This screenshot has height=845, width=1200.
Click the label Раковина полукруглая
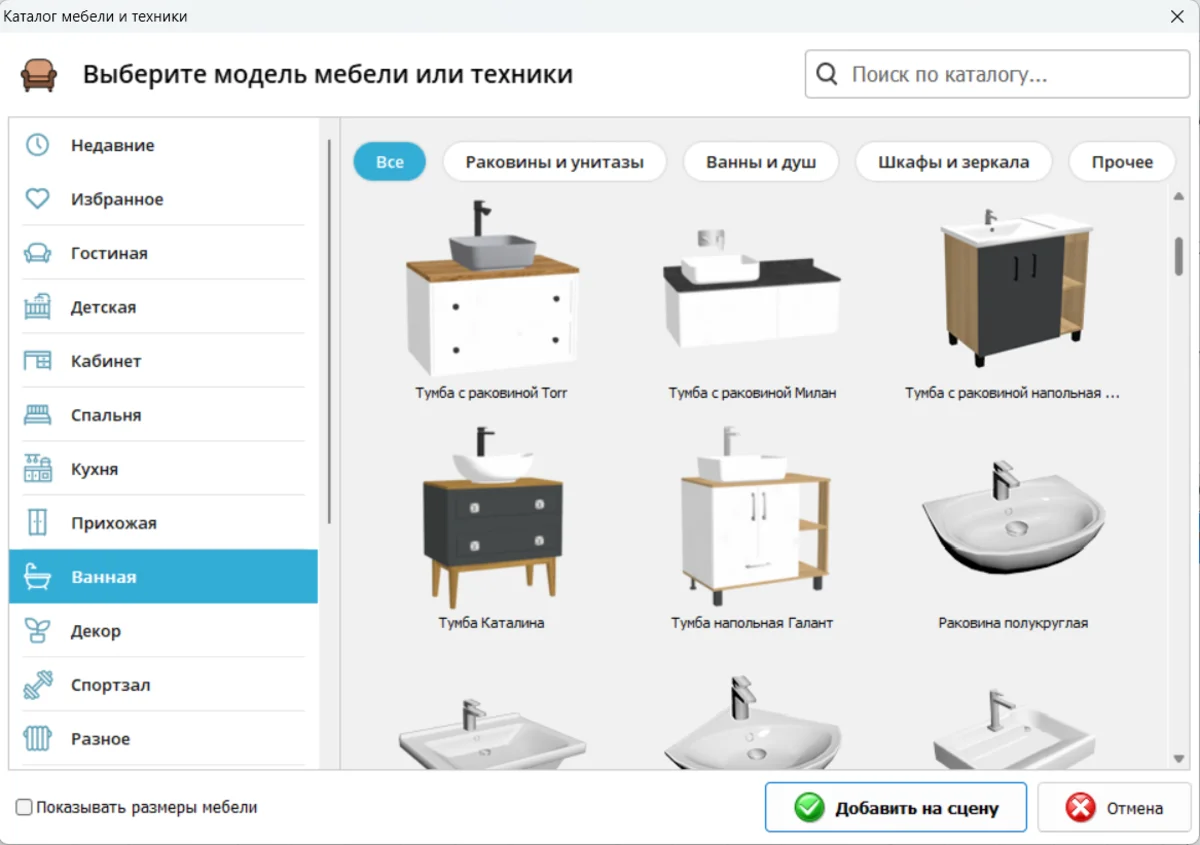click(1013, 623)
